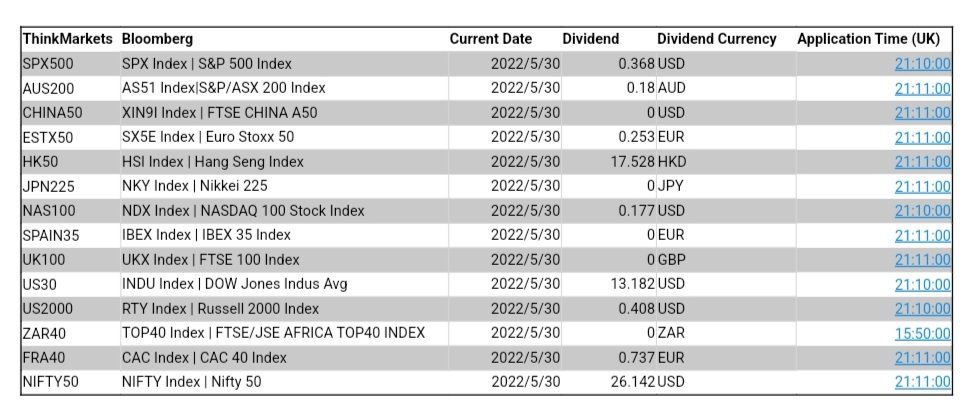961x410 pixels.
Task: Open the US2000 application time link
Action: (x=922, y=308)
